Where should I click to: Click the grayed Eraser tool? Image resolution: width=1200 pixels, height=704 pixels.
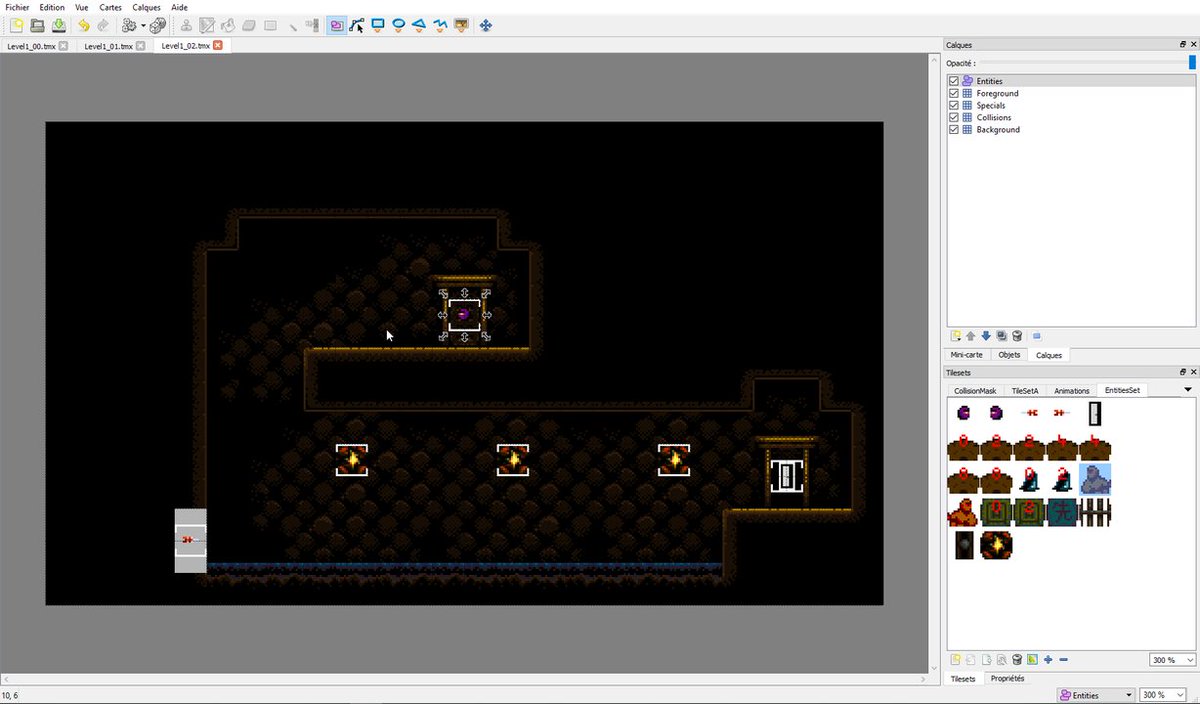point(249,25)
